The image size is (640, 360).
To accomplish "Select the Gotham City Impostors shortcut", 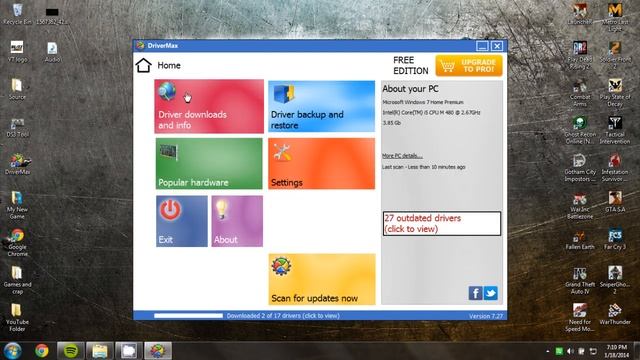I will click(x=580, y=168).
